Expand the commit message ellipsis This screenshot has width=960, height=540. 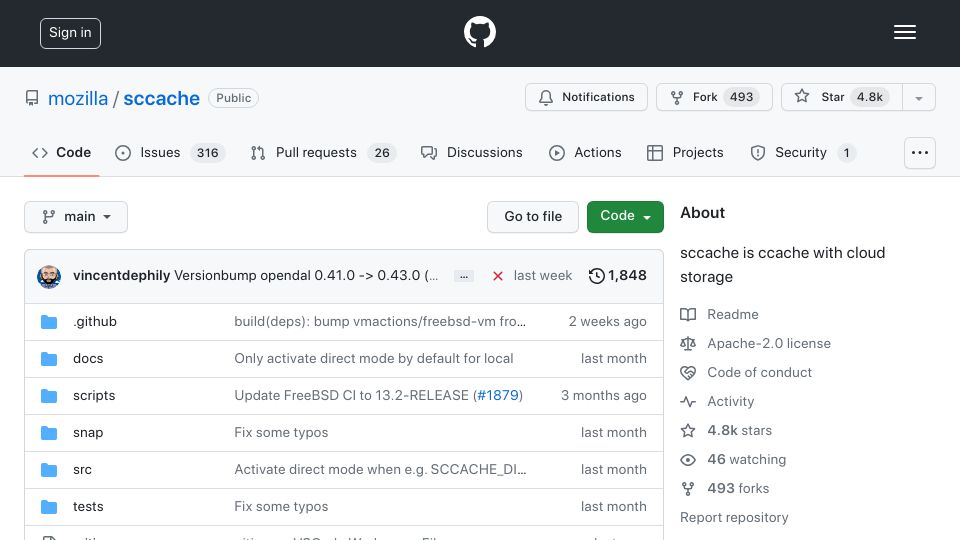point(463,276)
